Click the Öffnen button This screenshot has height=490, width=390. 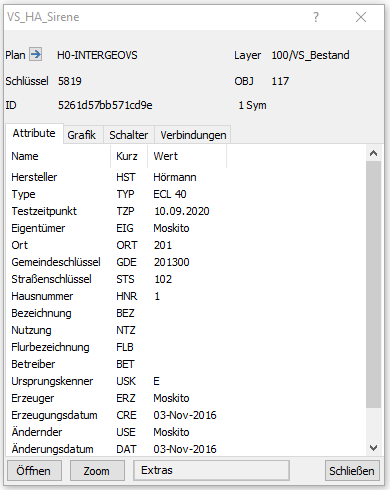pyautogui.click(x=34, y=471)
